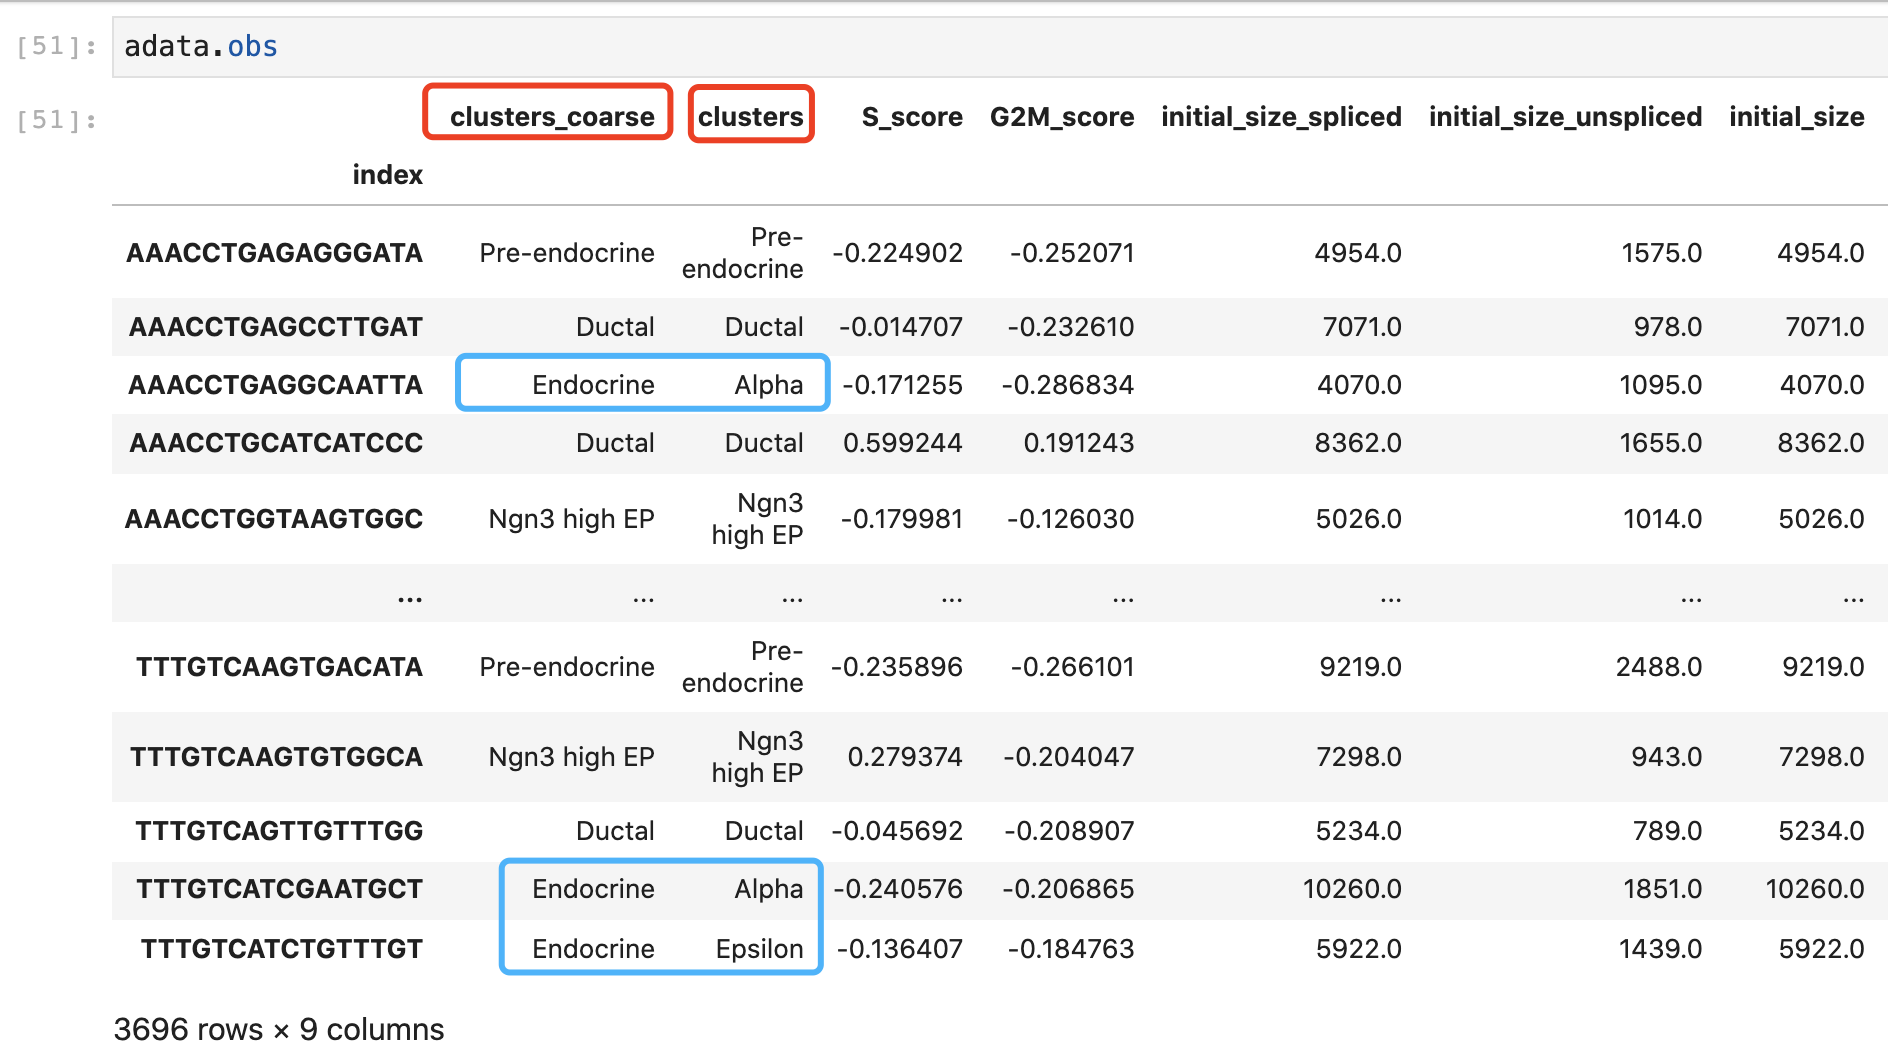This screenshot has width=1888, height=1064.
Task: Select the AAACCTGAGAGGGATA row index
Action: [x=274, y=253]
